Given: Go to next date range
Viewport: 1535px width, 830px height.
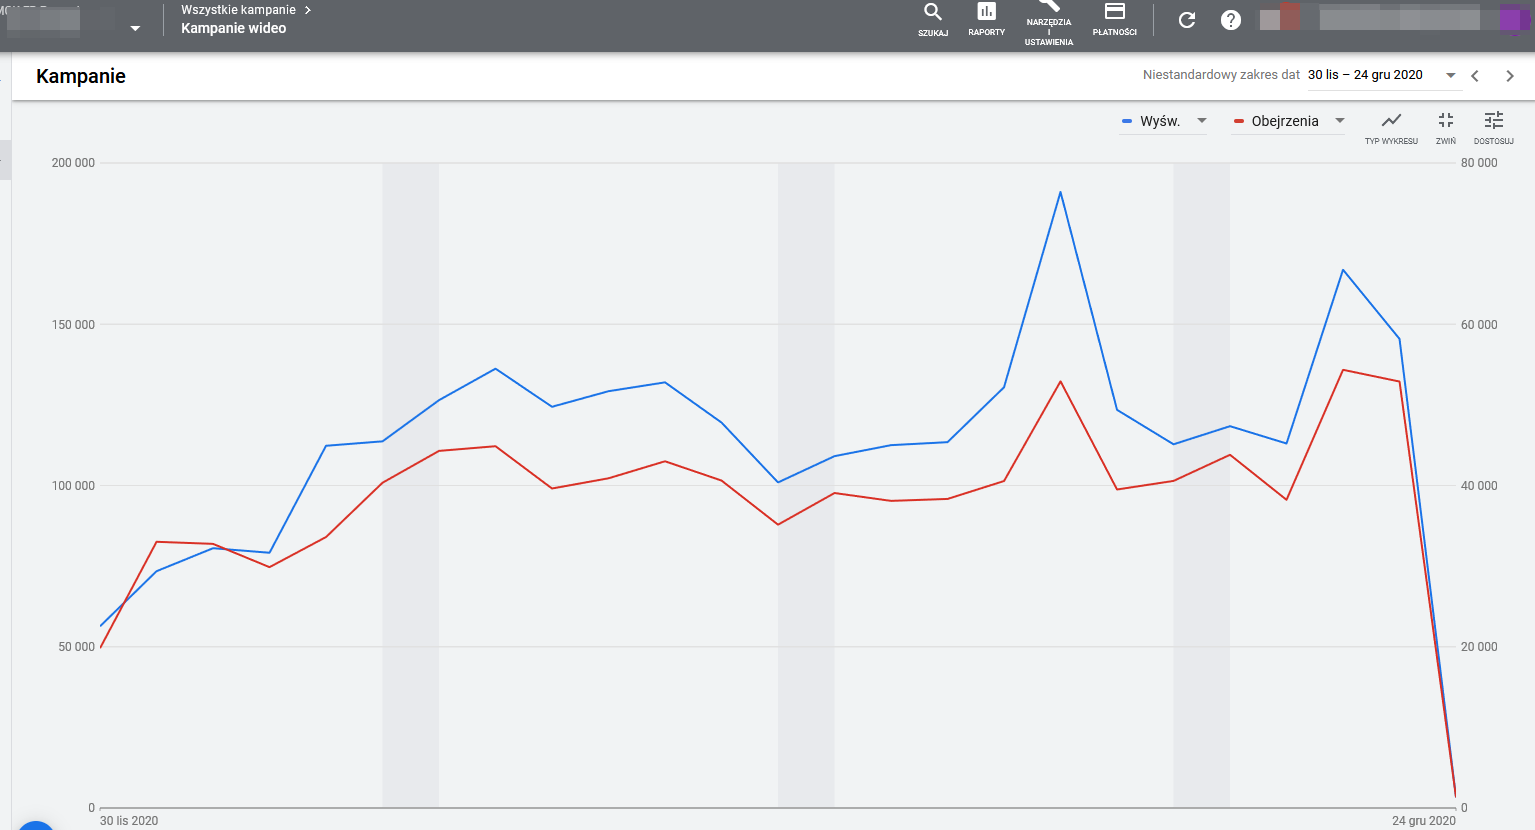Looking at the screenshot, I should pos(1510,76).
